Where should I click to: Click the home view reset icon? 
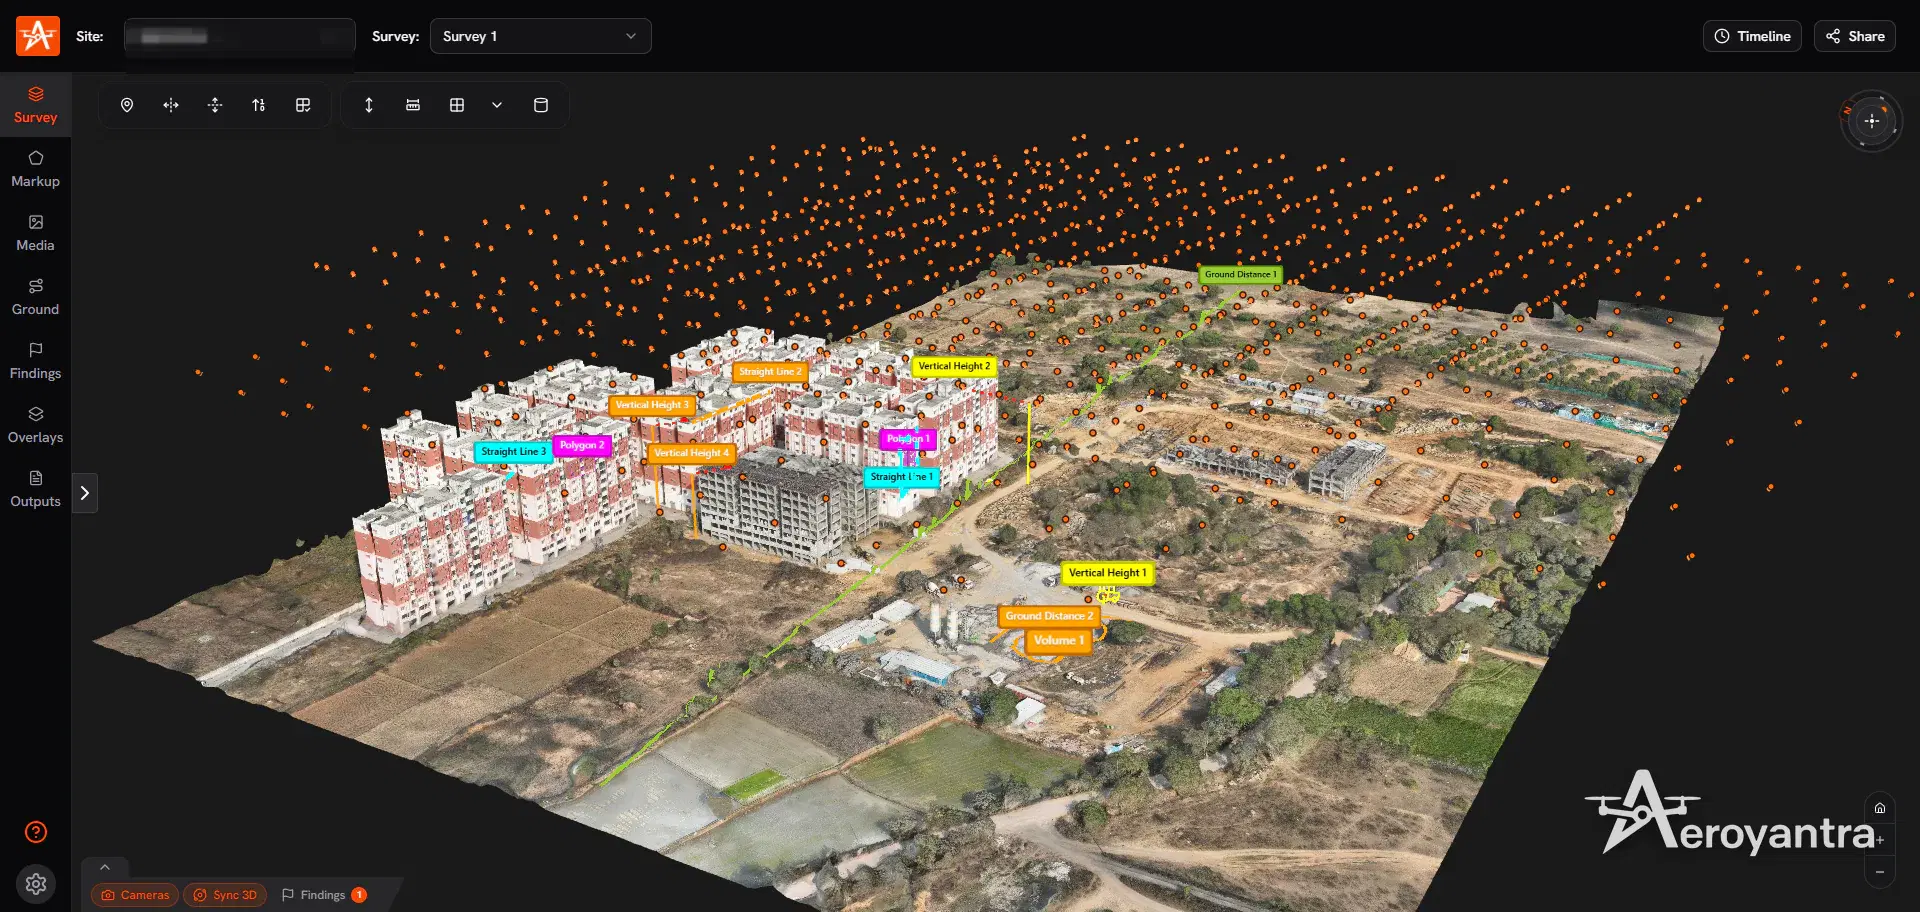(1880, 808)
